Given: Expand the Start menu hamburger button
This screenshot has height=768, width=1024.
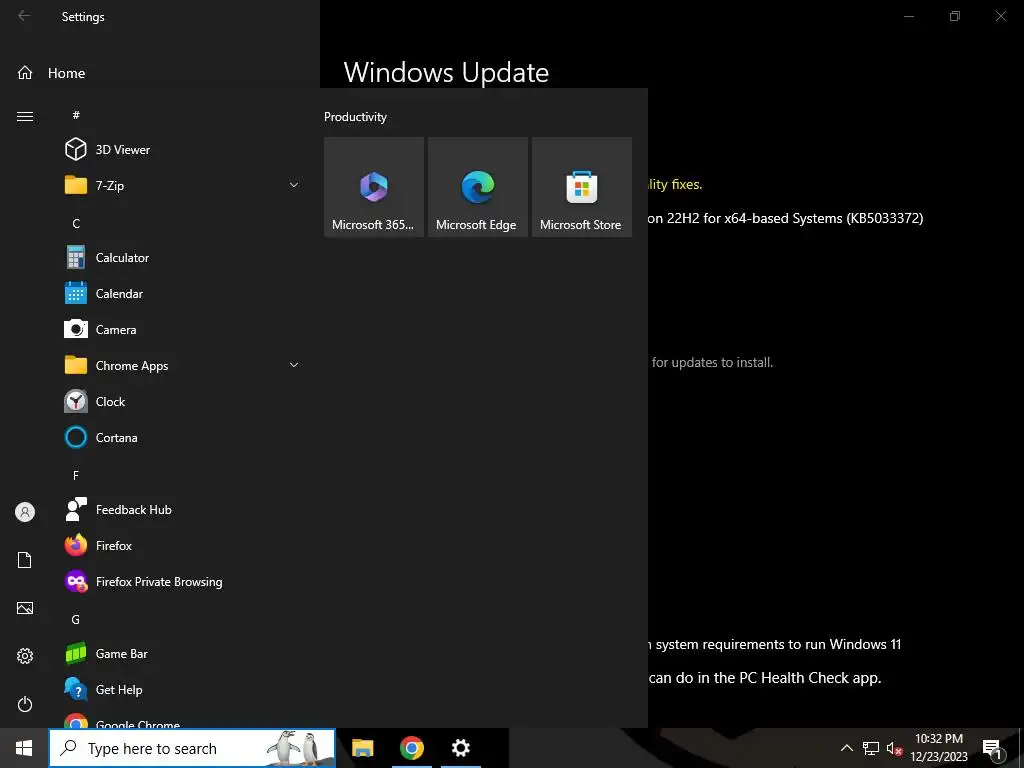Looking at the screenshot, I should tap(25, 116).
